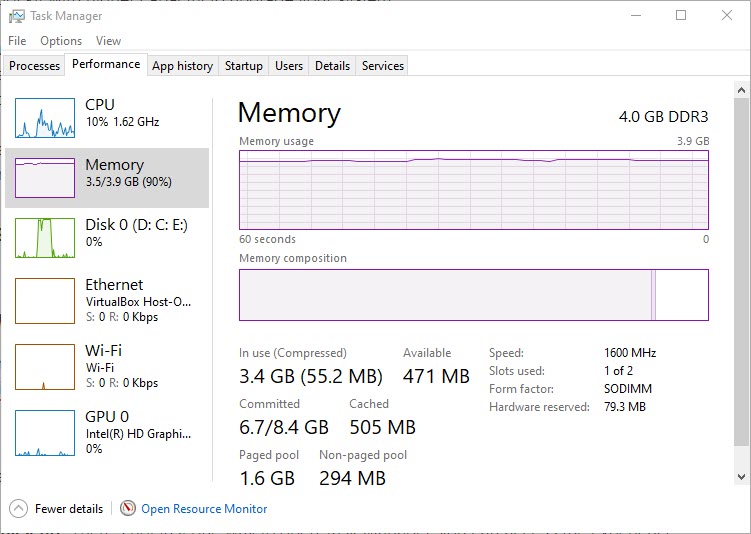This screenshot has height=534, width=751.
Task: Switch to the Startup tab
Action: click(244, 66)
